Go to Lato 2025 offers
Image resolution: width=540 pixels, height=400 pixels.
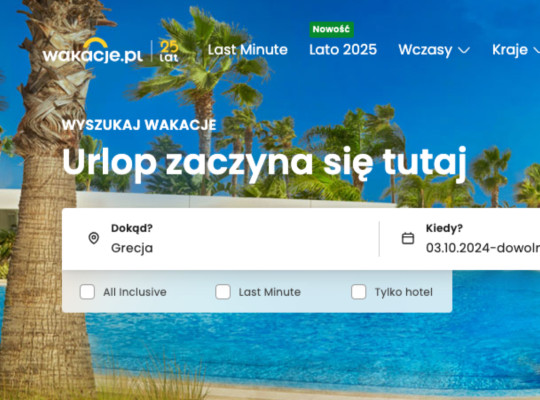(343, 50)
